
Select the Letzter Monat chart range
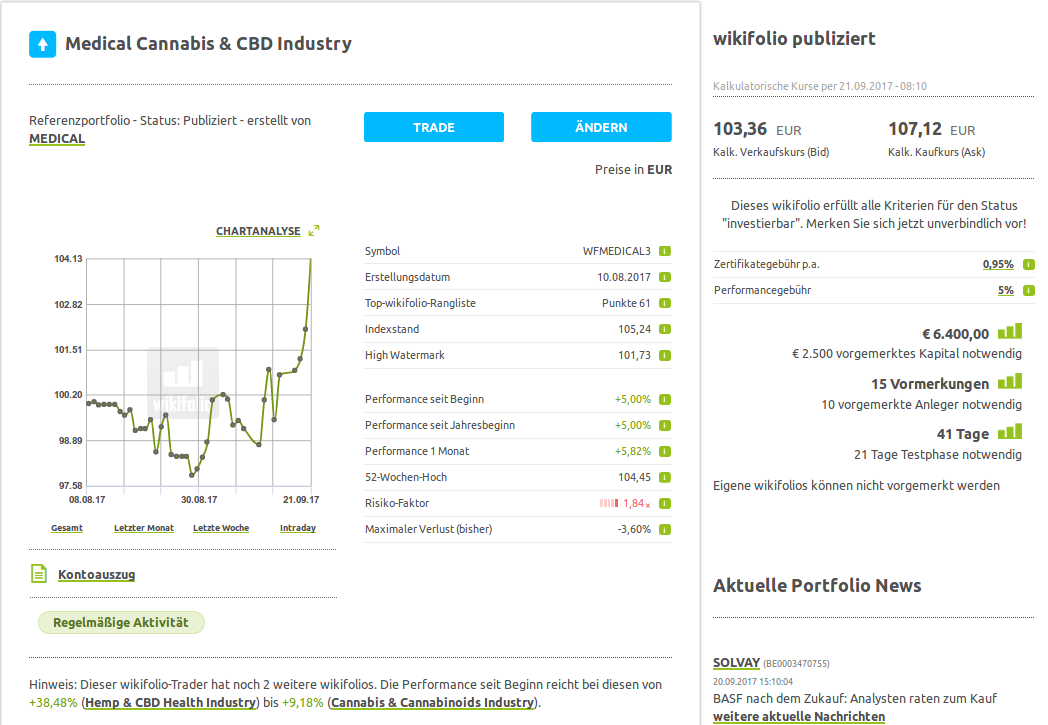point(144,528)
